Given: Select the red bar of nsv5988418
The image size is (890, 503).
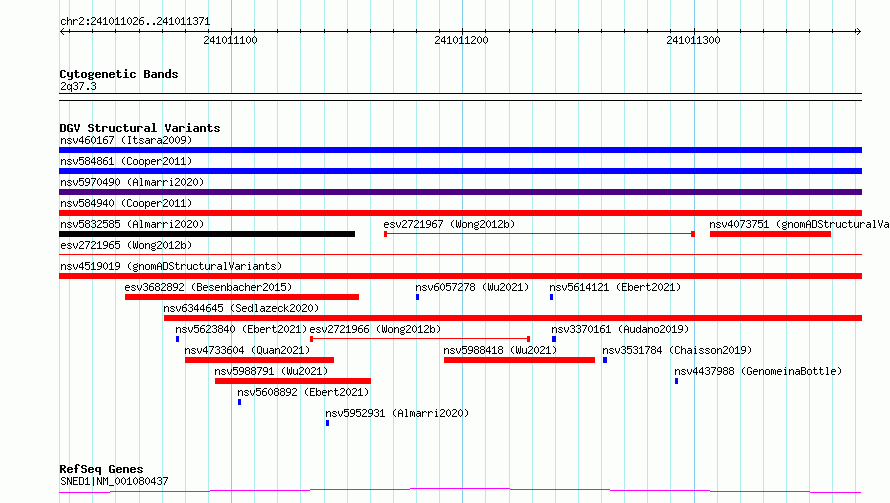Looking at the screenshot, I should click(x=519, y=360).
